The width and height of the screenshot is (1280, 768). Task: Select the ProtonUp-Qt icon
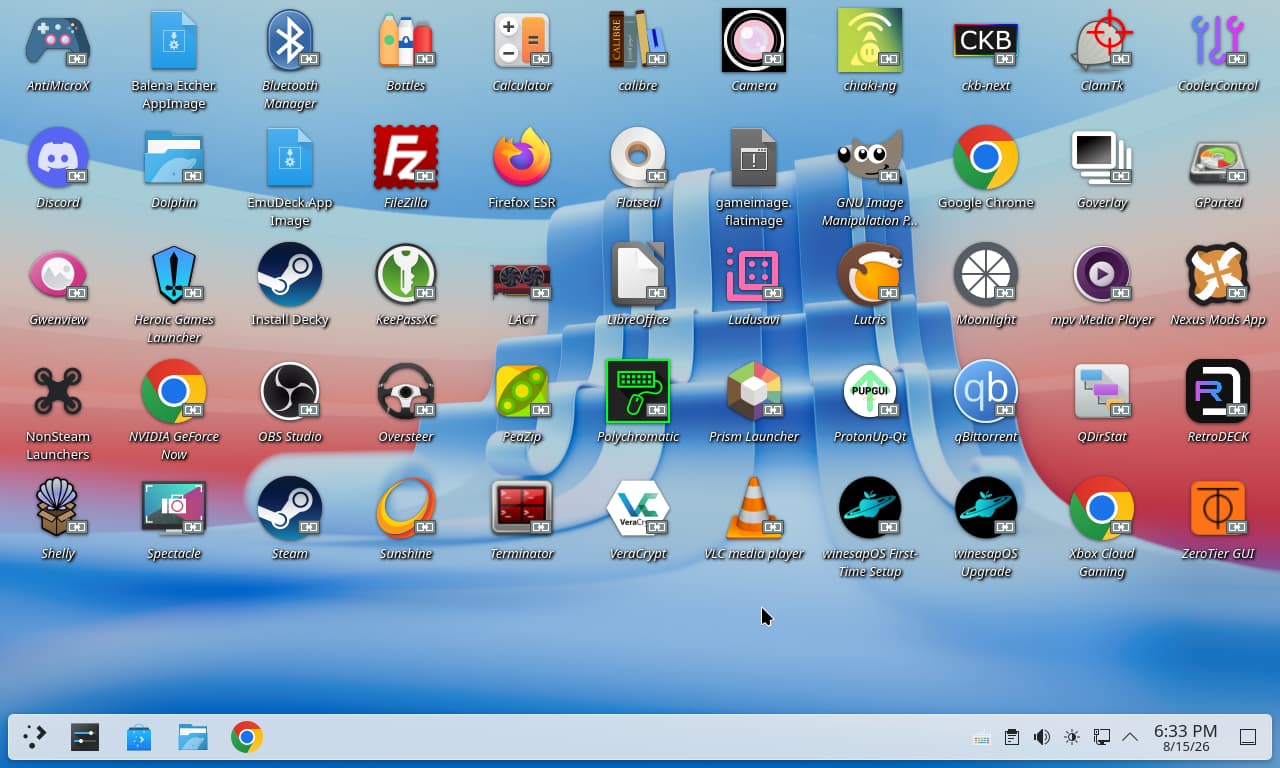pyautogui.click(x=870, y=392)
